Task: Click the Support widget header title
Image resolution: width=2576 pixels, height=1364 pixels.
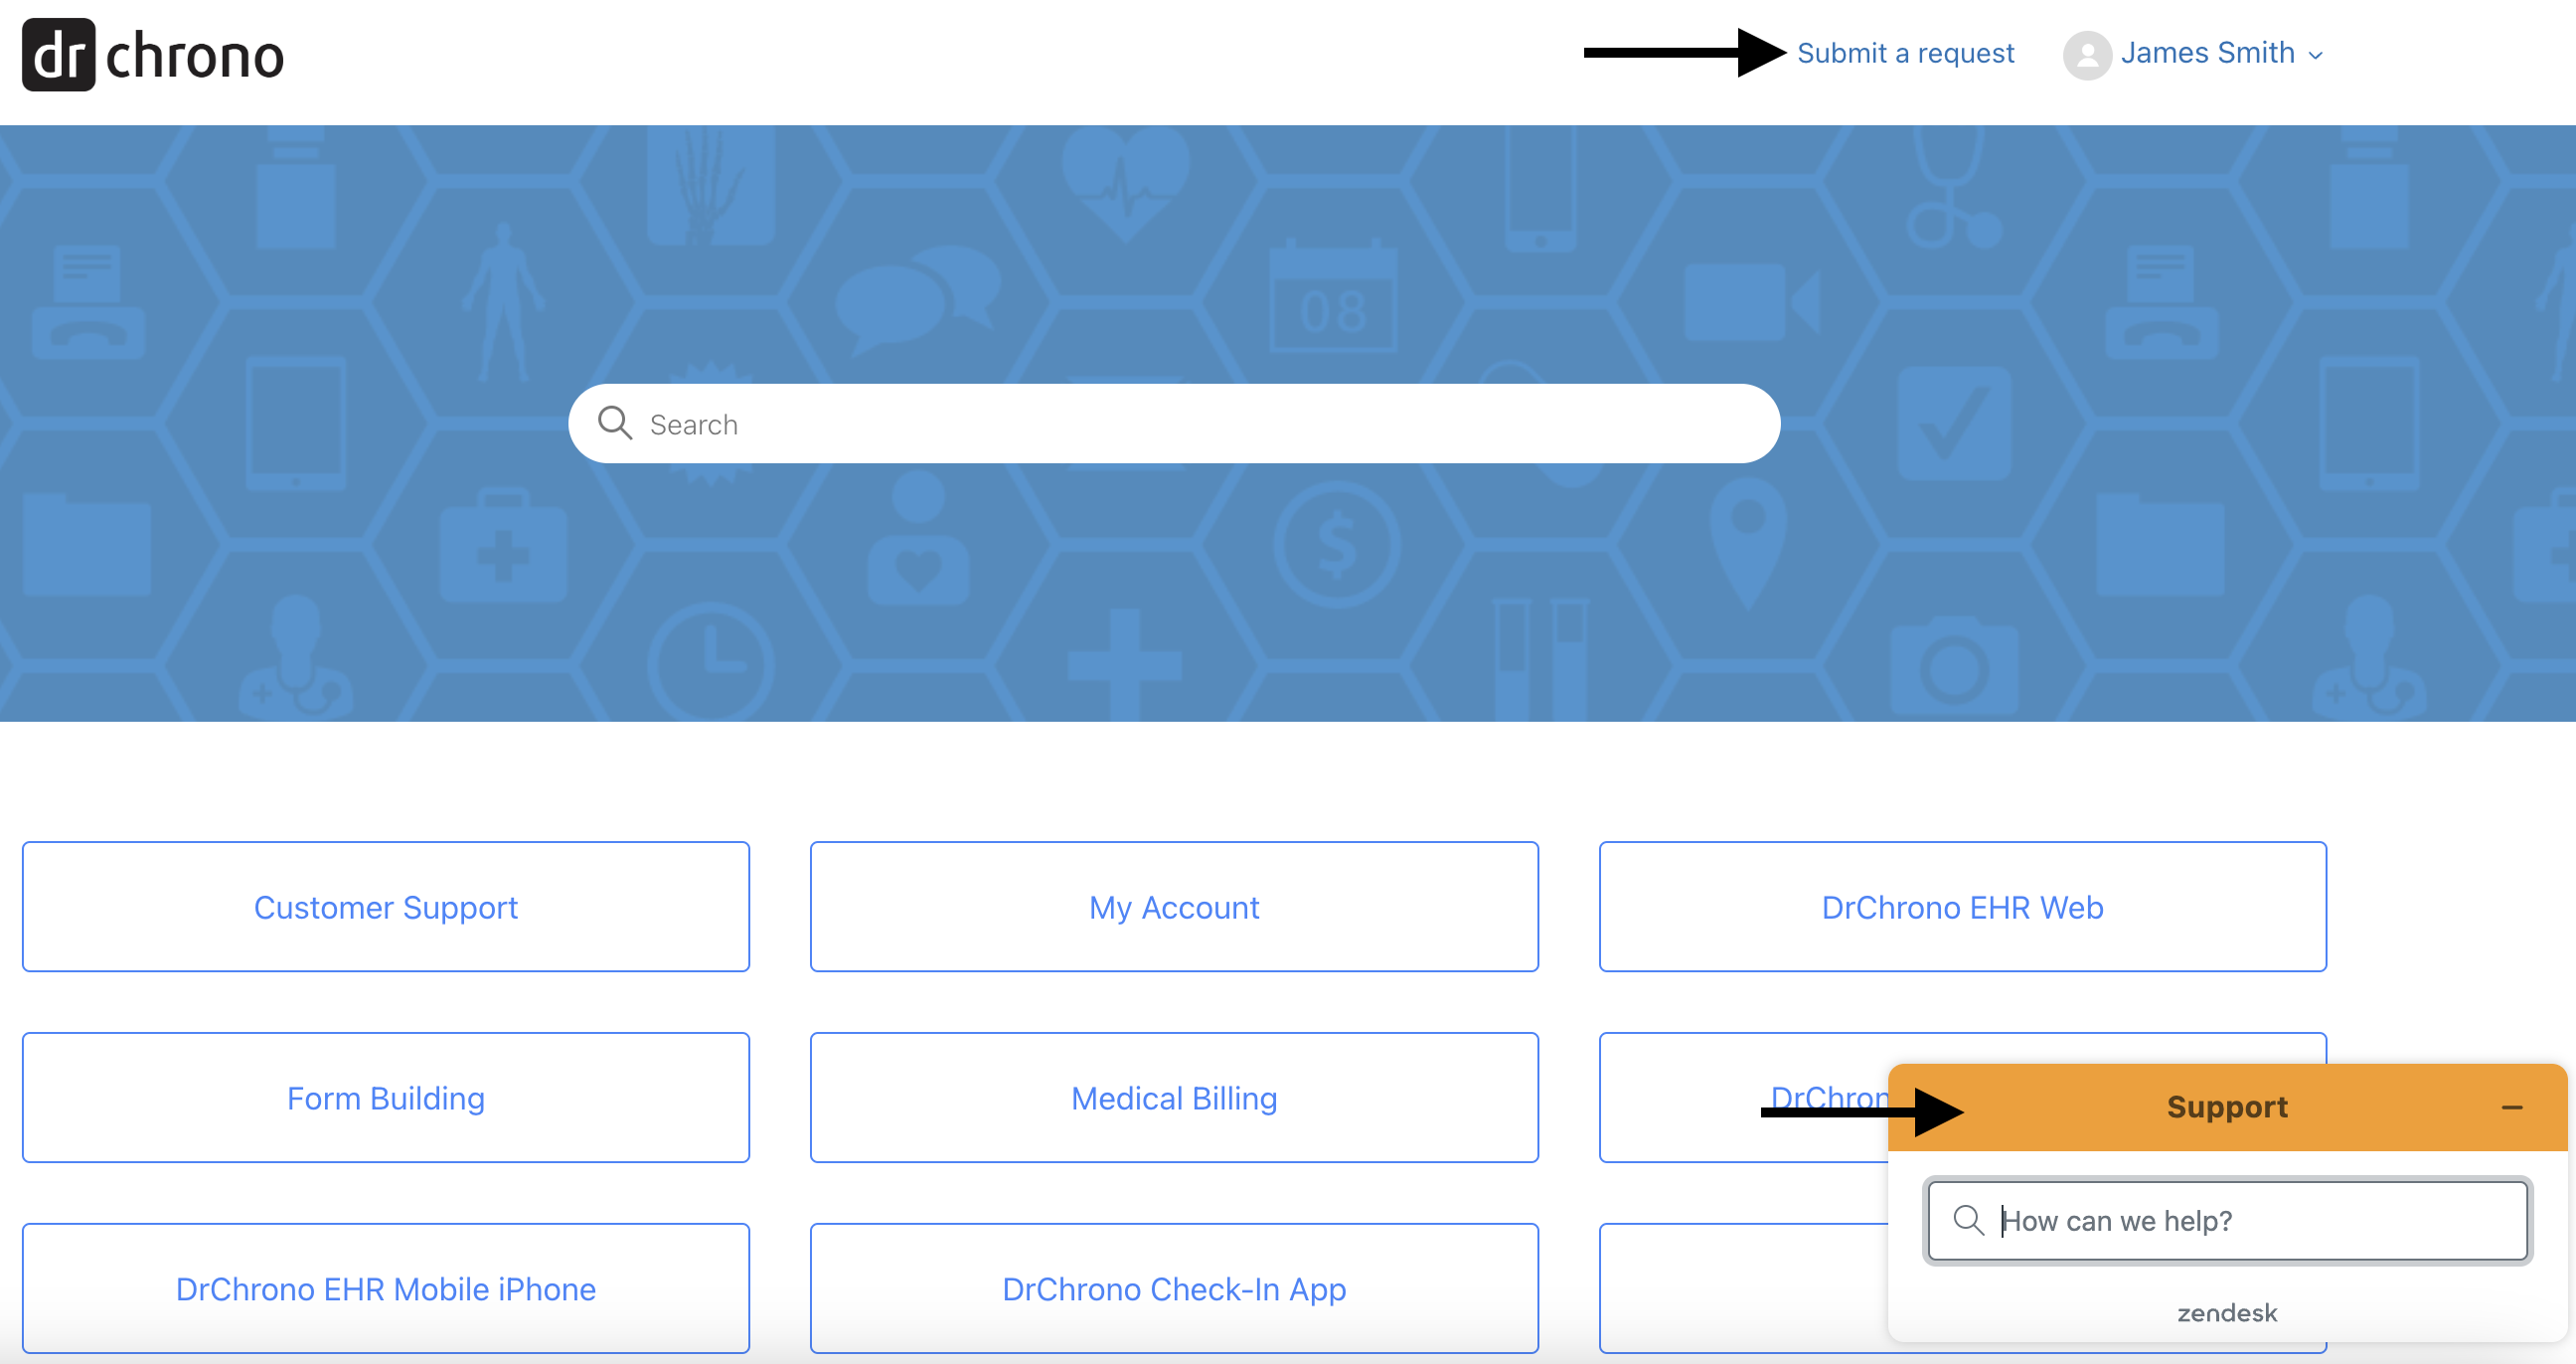Action: click(x=2227, y=1107)
